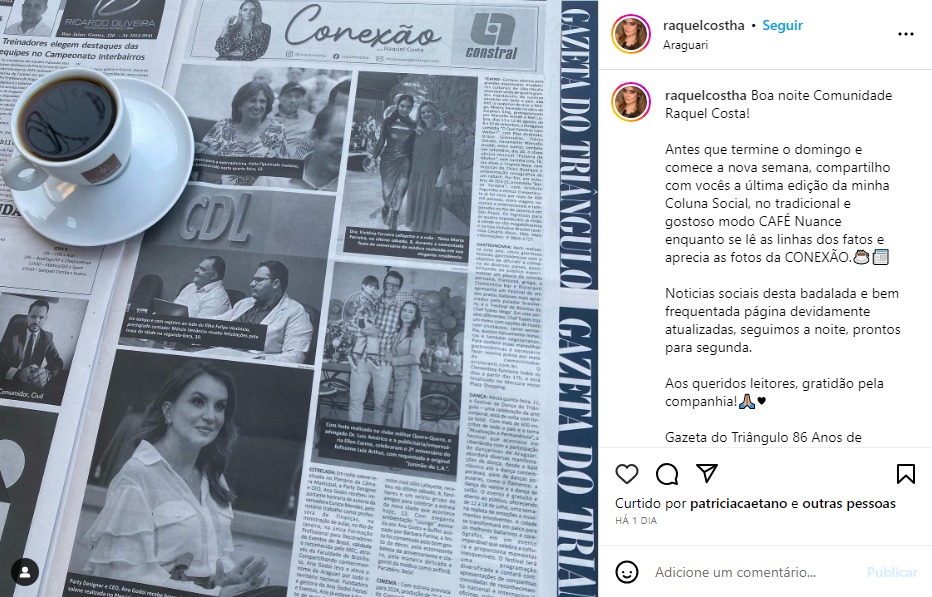Open comments with the speech bubble icon
932x597 pixels.
pyautogui.click(x=667, y=474)
